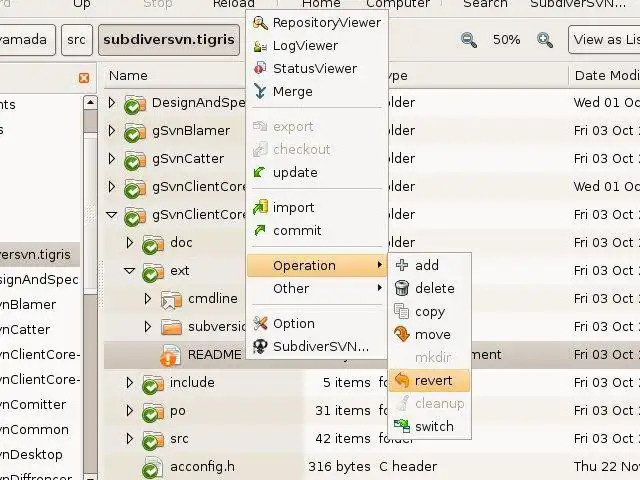Image resolution: width=640 pixels, height=480 pixels.
Task: Expand the subversion folder triangle
Action: [x=148, y=327]
